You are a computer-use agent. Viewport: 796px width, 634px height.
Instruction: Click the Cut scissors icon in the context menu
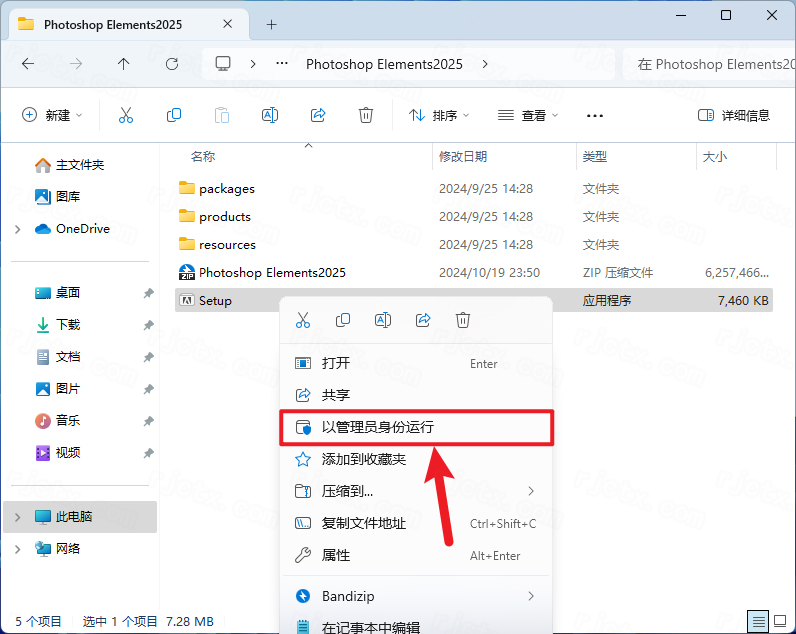point(303,320)
